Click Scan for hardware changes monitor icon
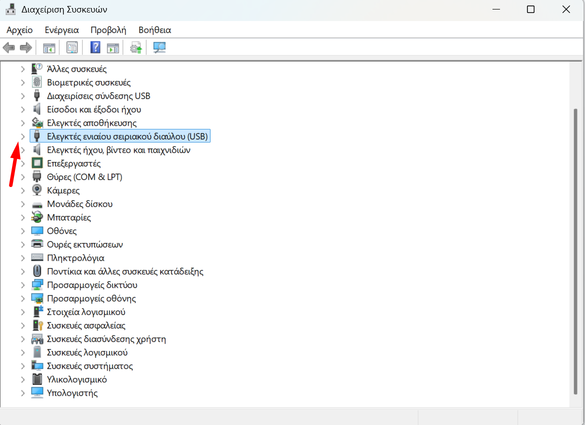This screenshot has height=425, width=585. [159, 47]
